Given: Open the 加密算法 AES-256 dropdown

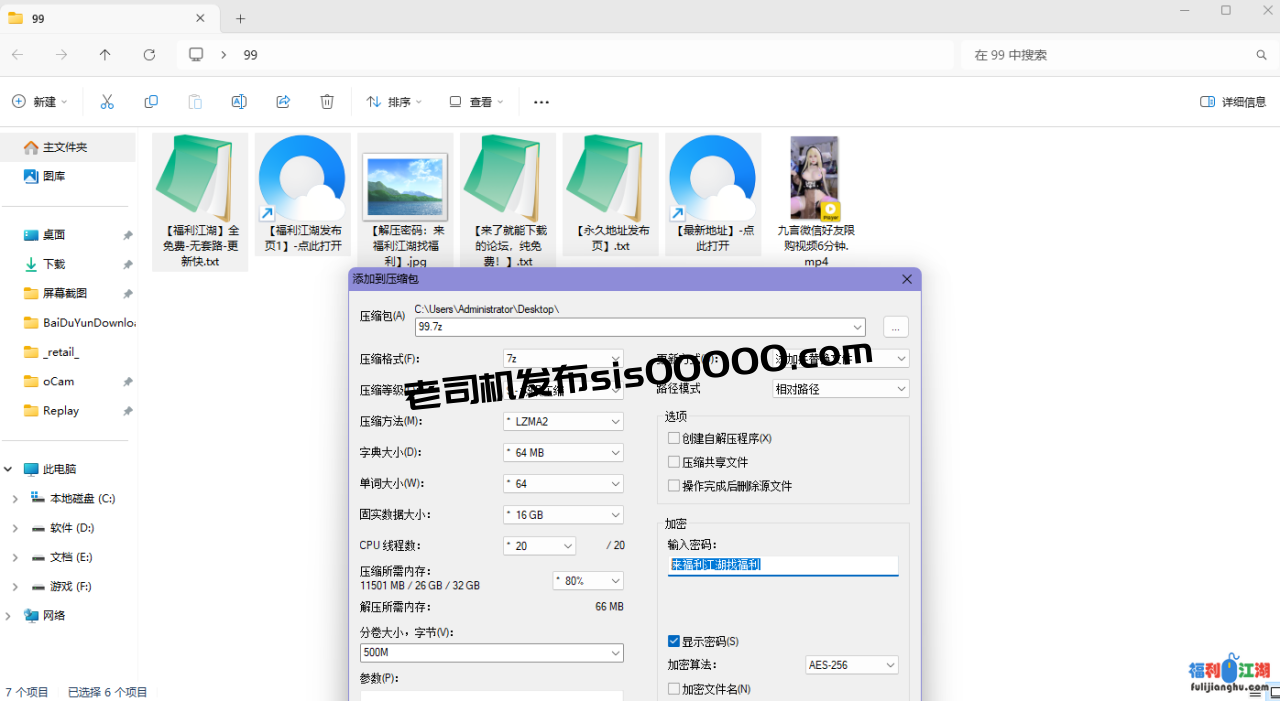Looking at the screenshot, I should click(x=852, y=665).
